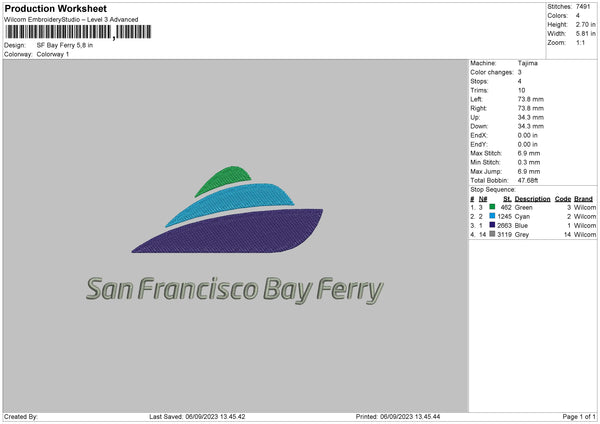
Task: Click the width value 5.81 in
Action: pyautogui.click(x=586, y=34)
